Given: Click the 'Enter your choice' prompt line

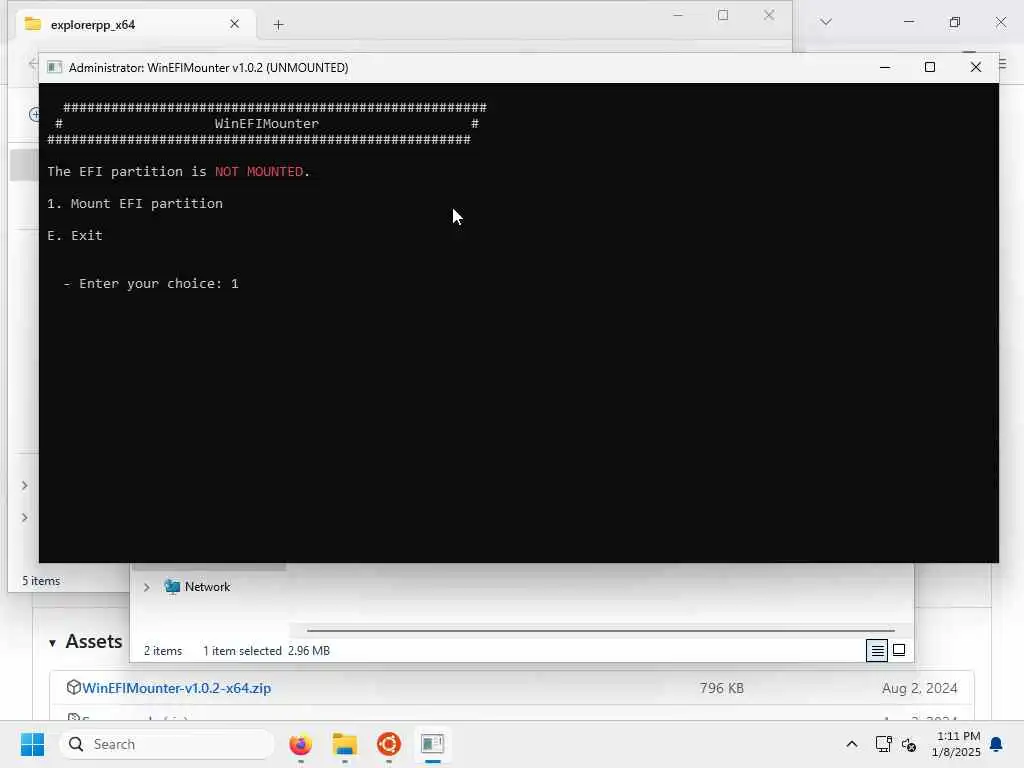Looking at the screenshot, I should 151,283.
